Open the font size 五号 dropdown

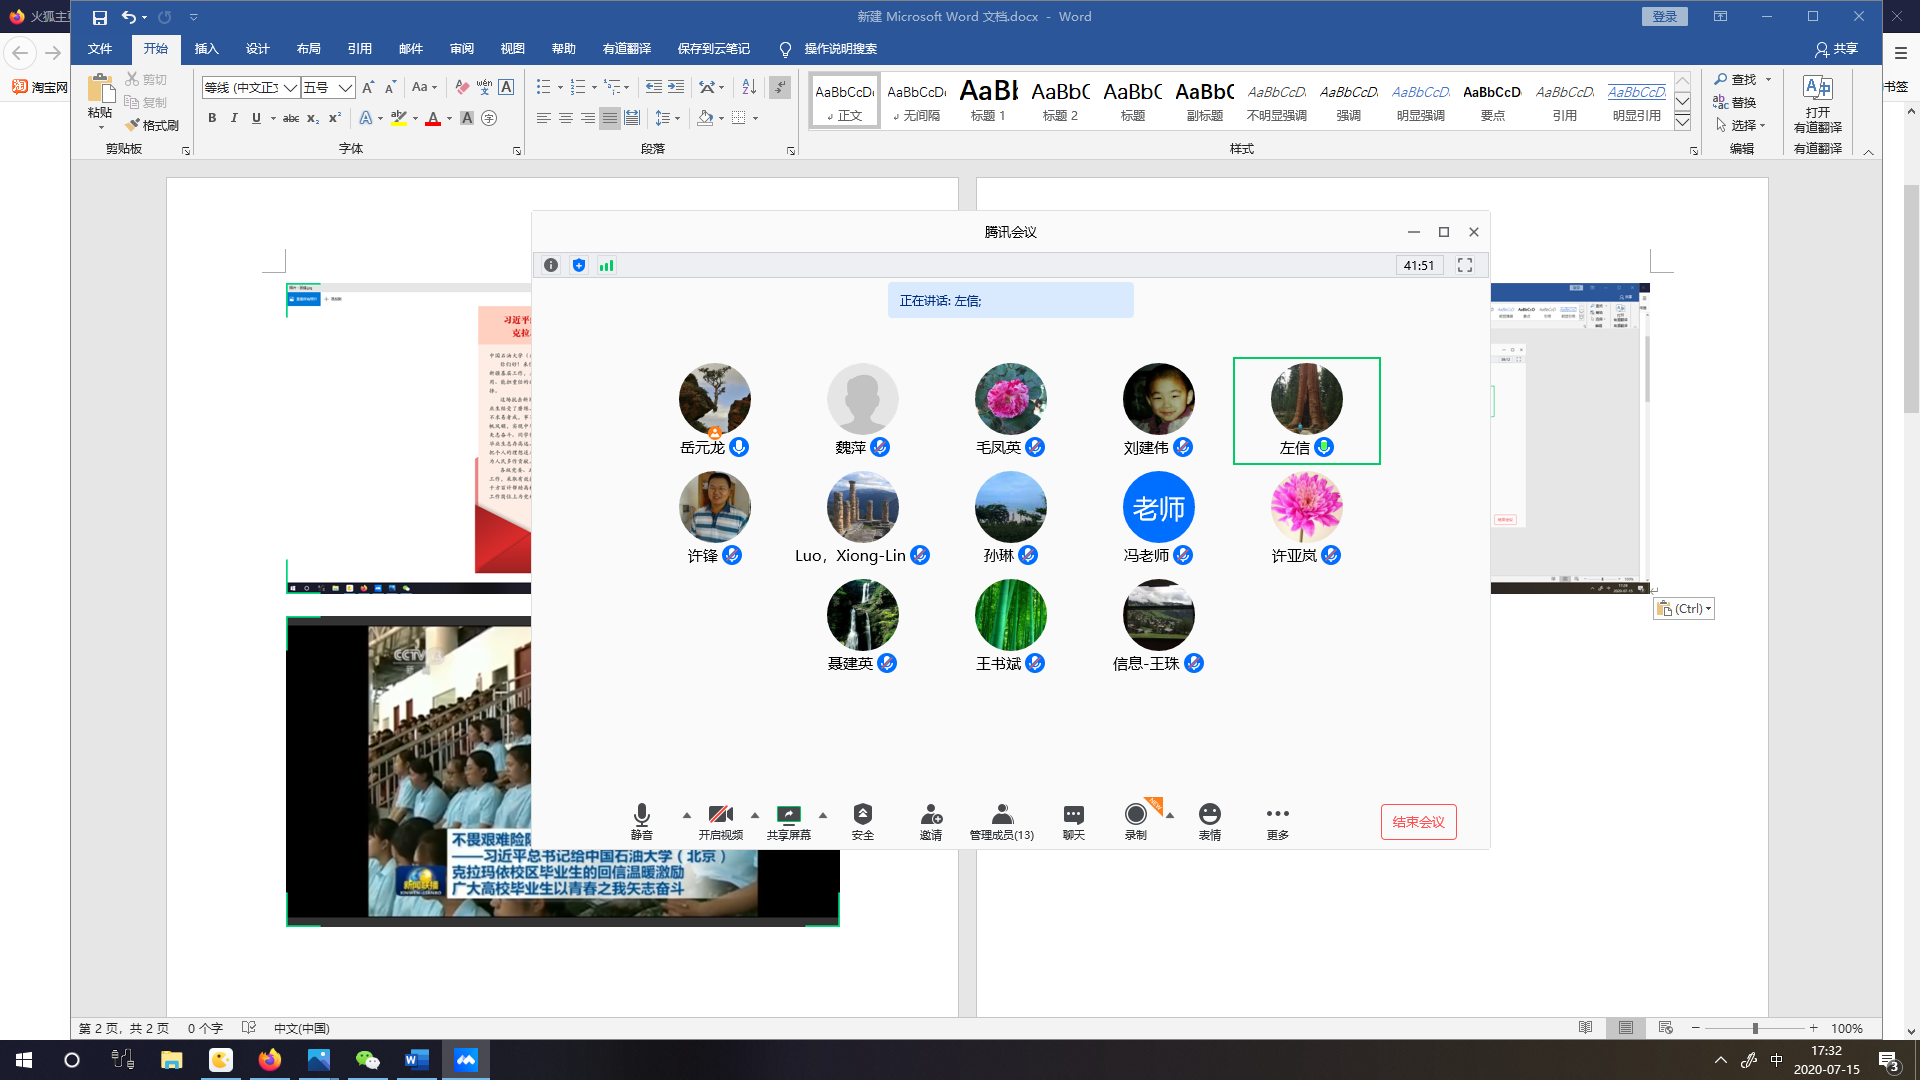click(x=345, y=88)
